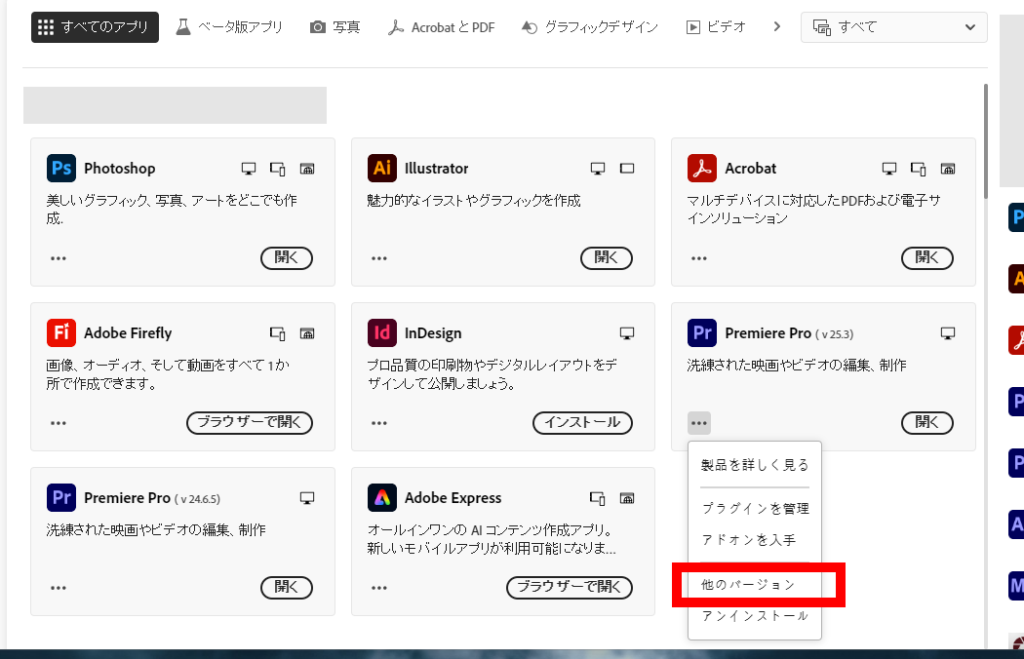Click the Photoshop Ps app icon
1024x659 pixels.
pyautogui.click(x=61, y=169)
